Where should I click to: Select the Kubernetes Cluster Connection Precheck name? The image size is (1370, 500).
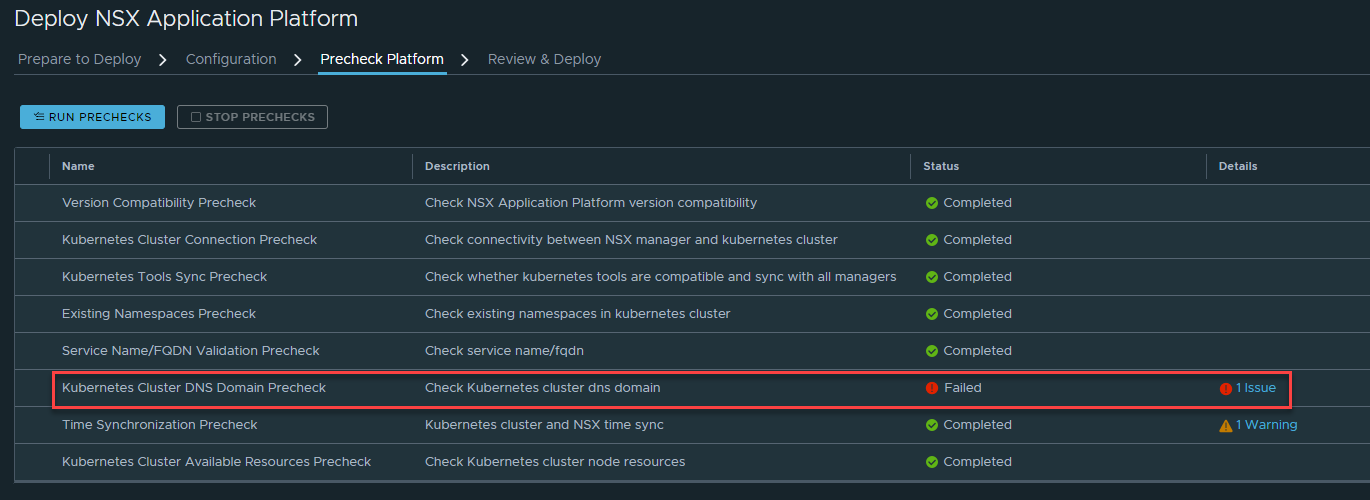(x=189, y=240)
